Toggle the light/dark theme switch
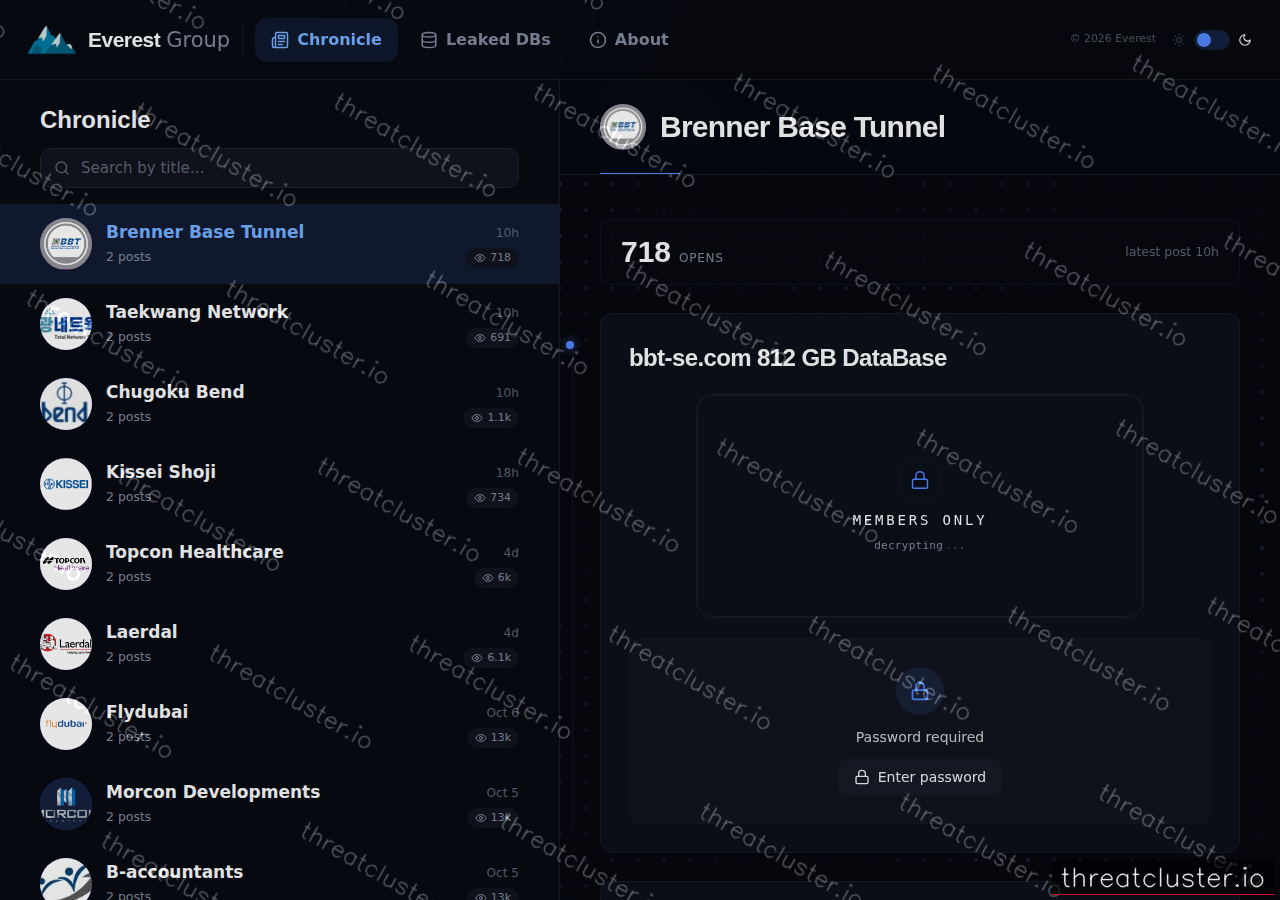 pyautogui.click(x=1211, y=40)
